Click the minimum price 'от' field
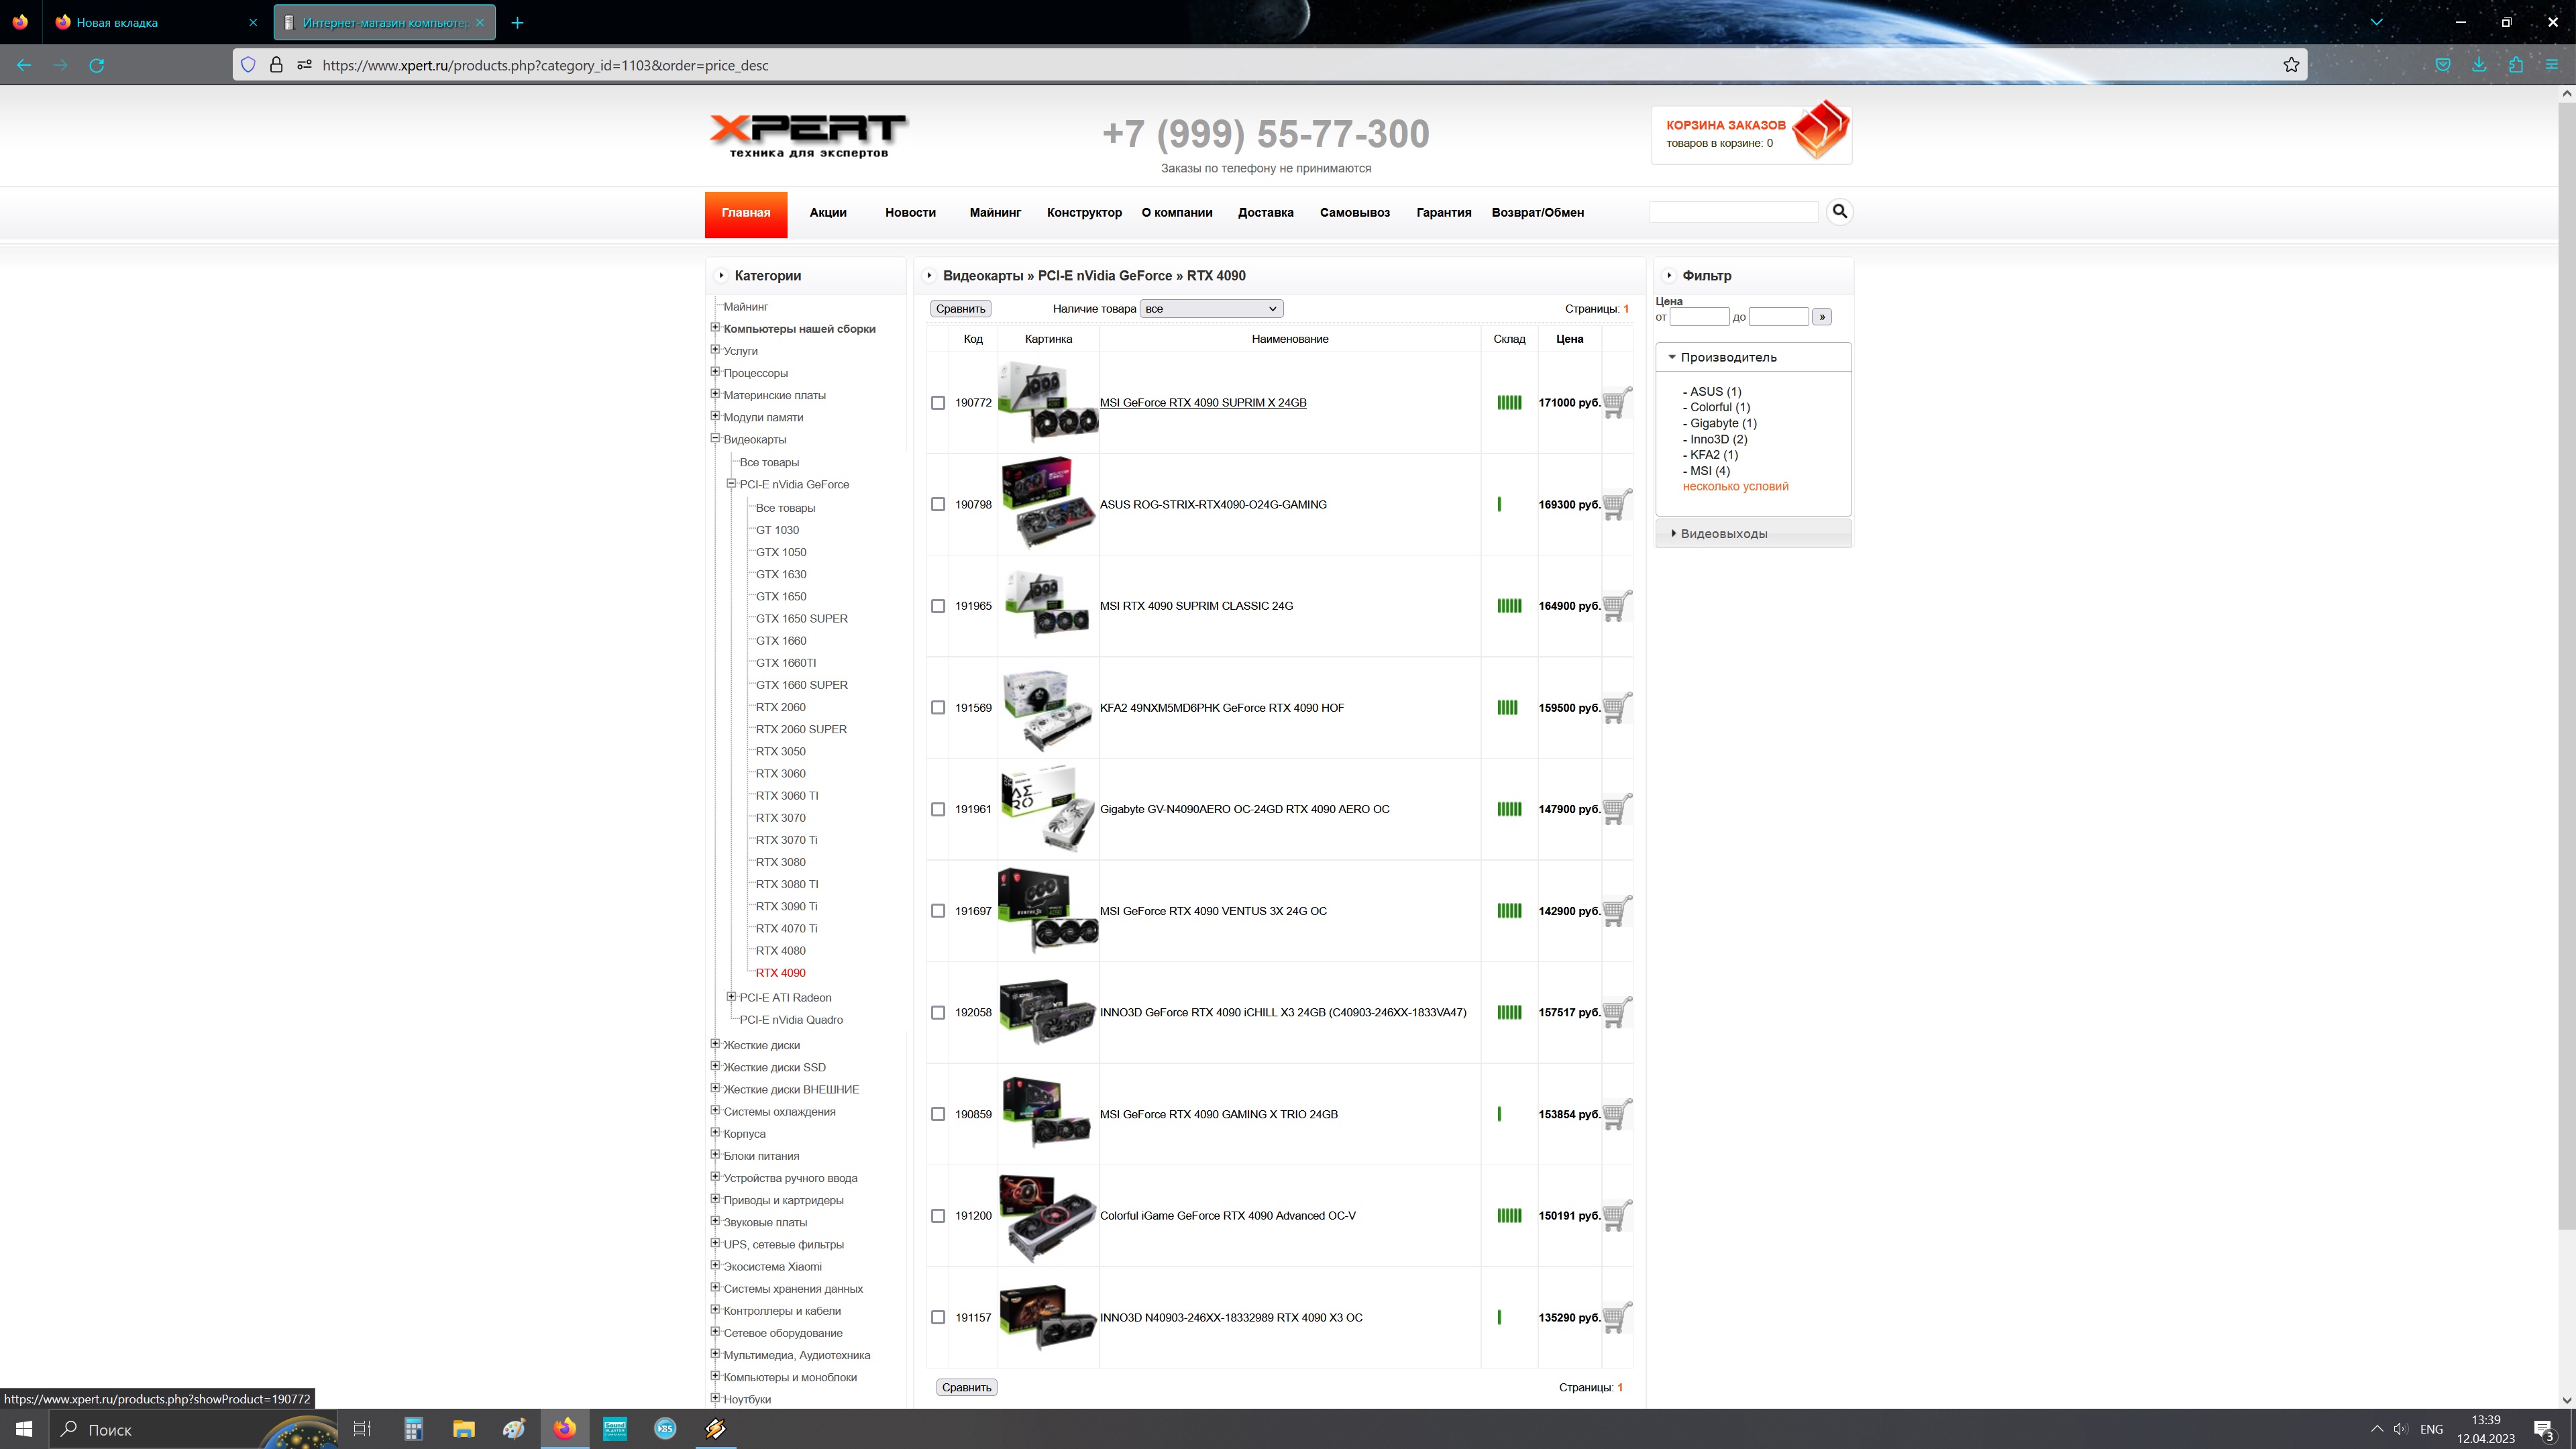 click(1699, 317)
